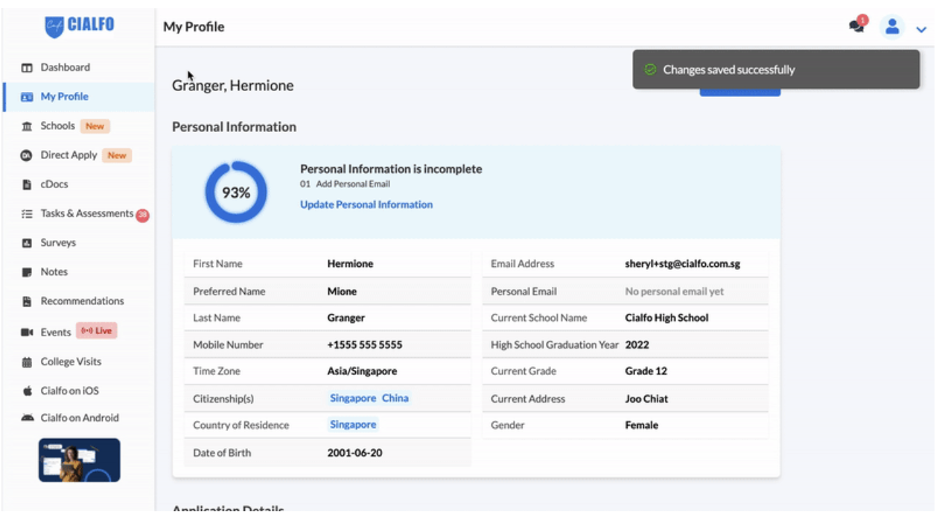Go to Schools section
Screen dimensions: 936x512
(58, 126)
